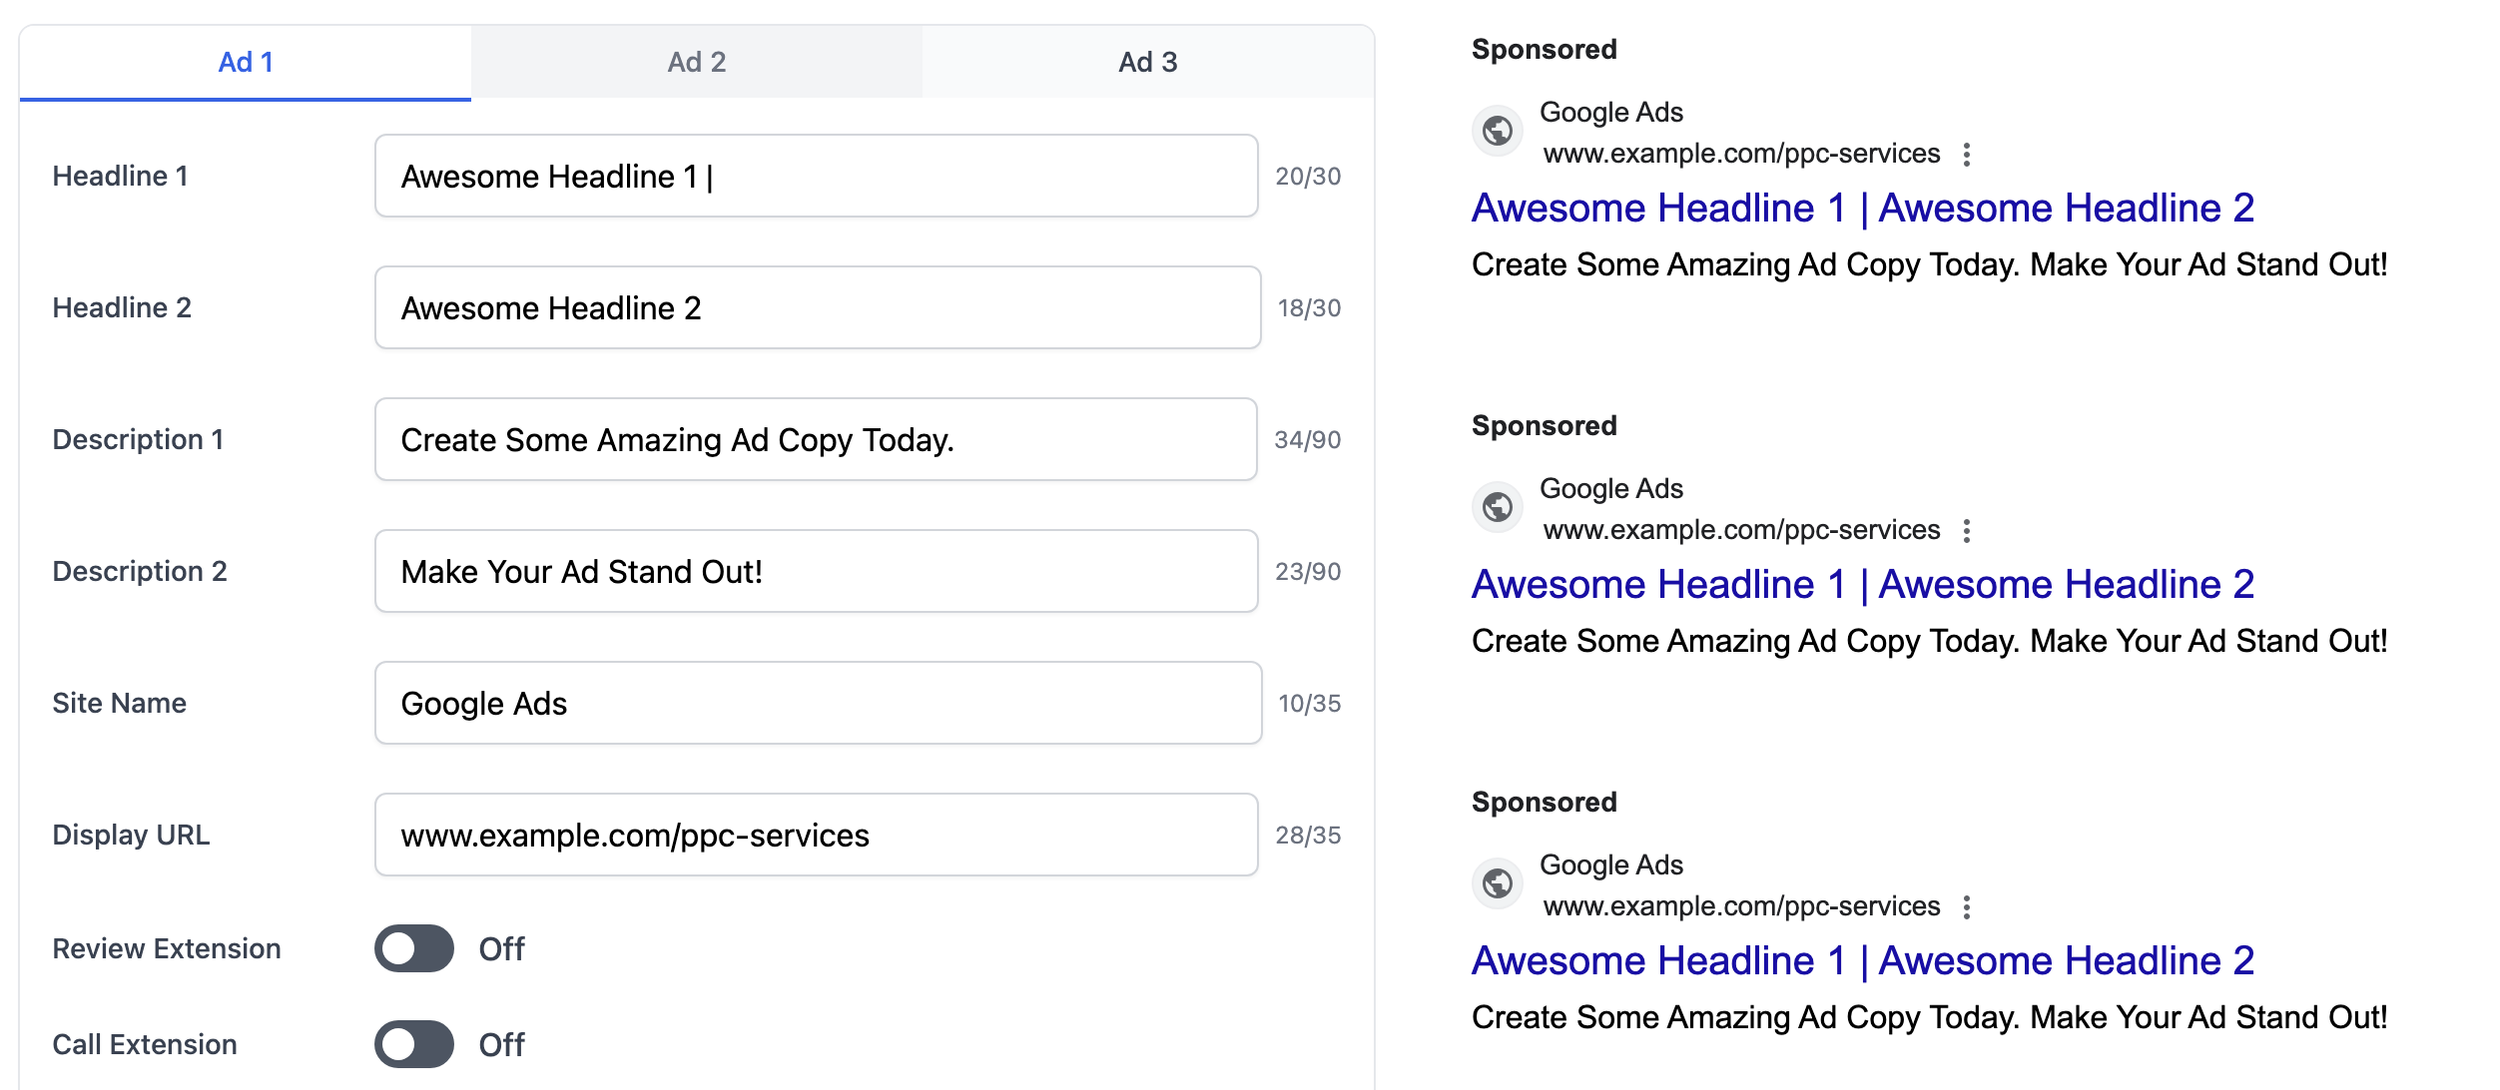2500x1090 pixels.
Task: Toggle the Review Extension switch
Action: point(414,949)
